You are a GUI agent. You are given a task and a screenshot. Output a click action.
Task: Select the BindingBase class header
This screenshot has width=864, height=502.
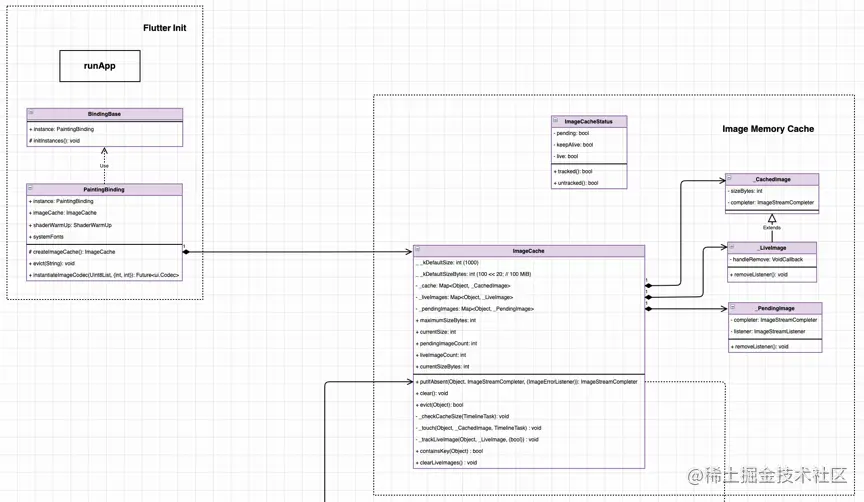click(x=105, y=114)
